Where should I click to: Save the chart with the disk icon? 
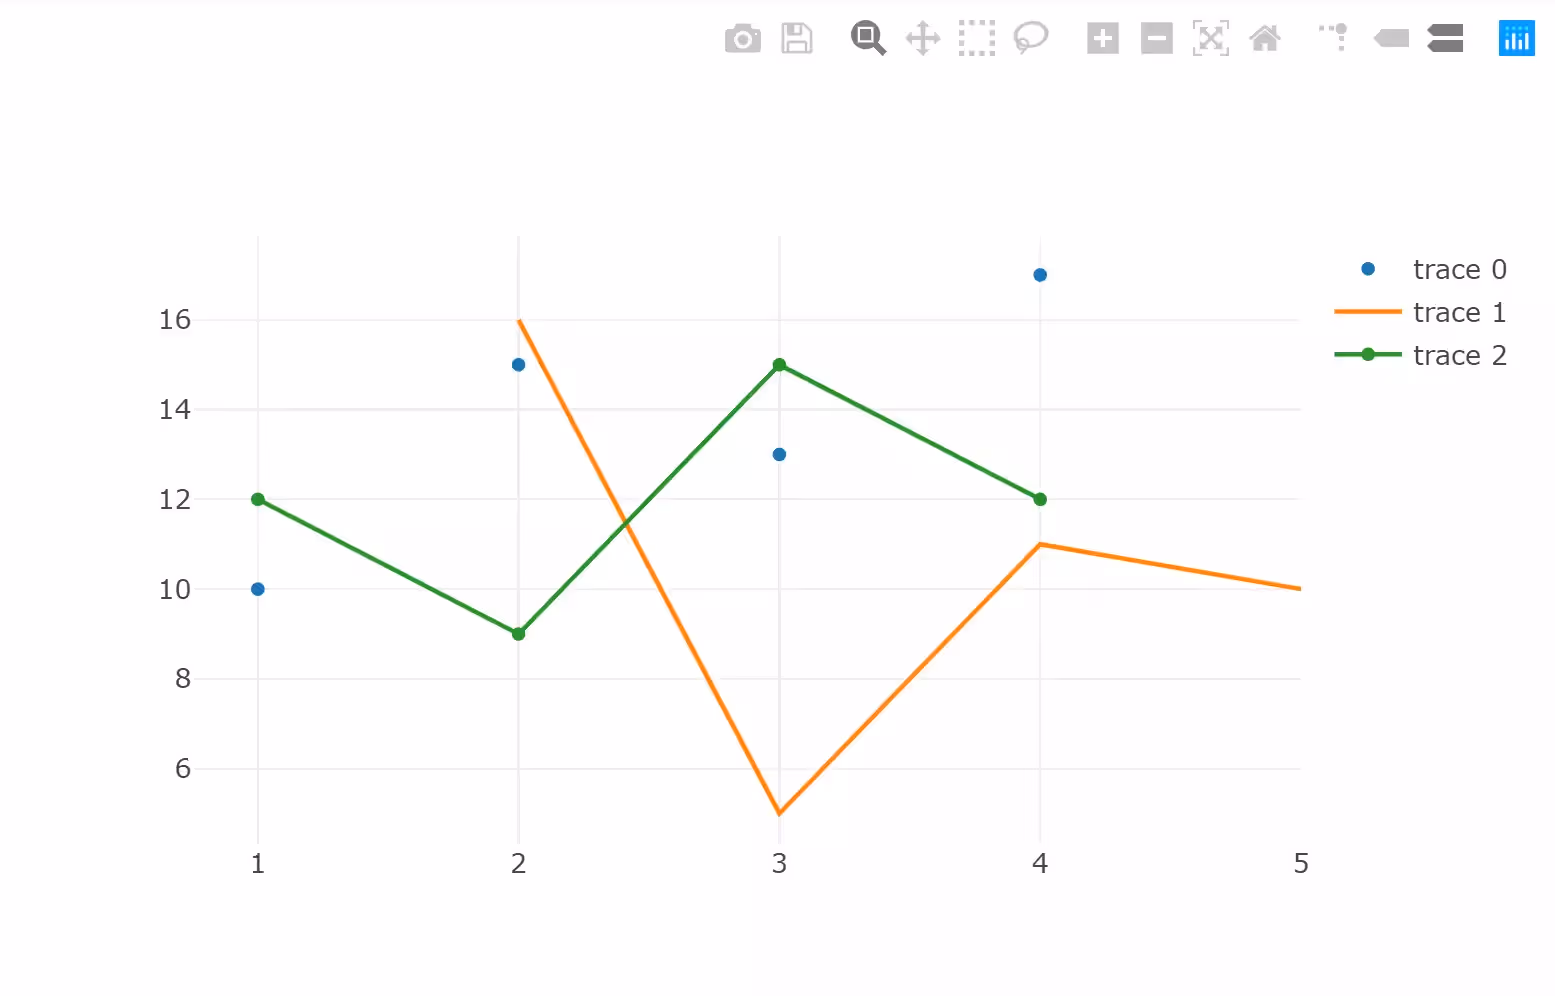click(x=797, y=38)
